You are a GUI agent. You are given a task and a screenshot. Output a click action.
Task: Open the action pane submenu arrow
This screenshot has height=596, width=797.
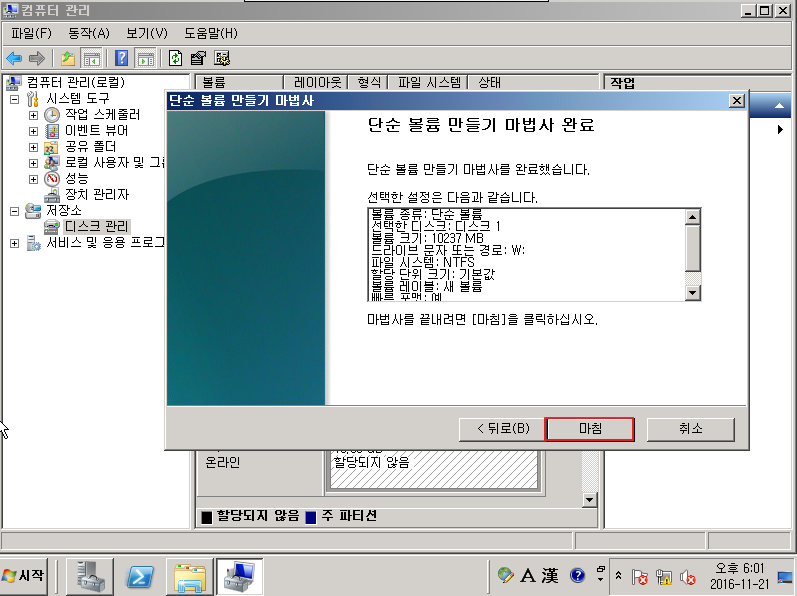pos(780,130)
